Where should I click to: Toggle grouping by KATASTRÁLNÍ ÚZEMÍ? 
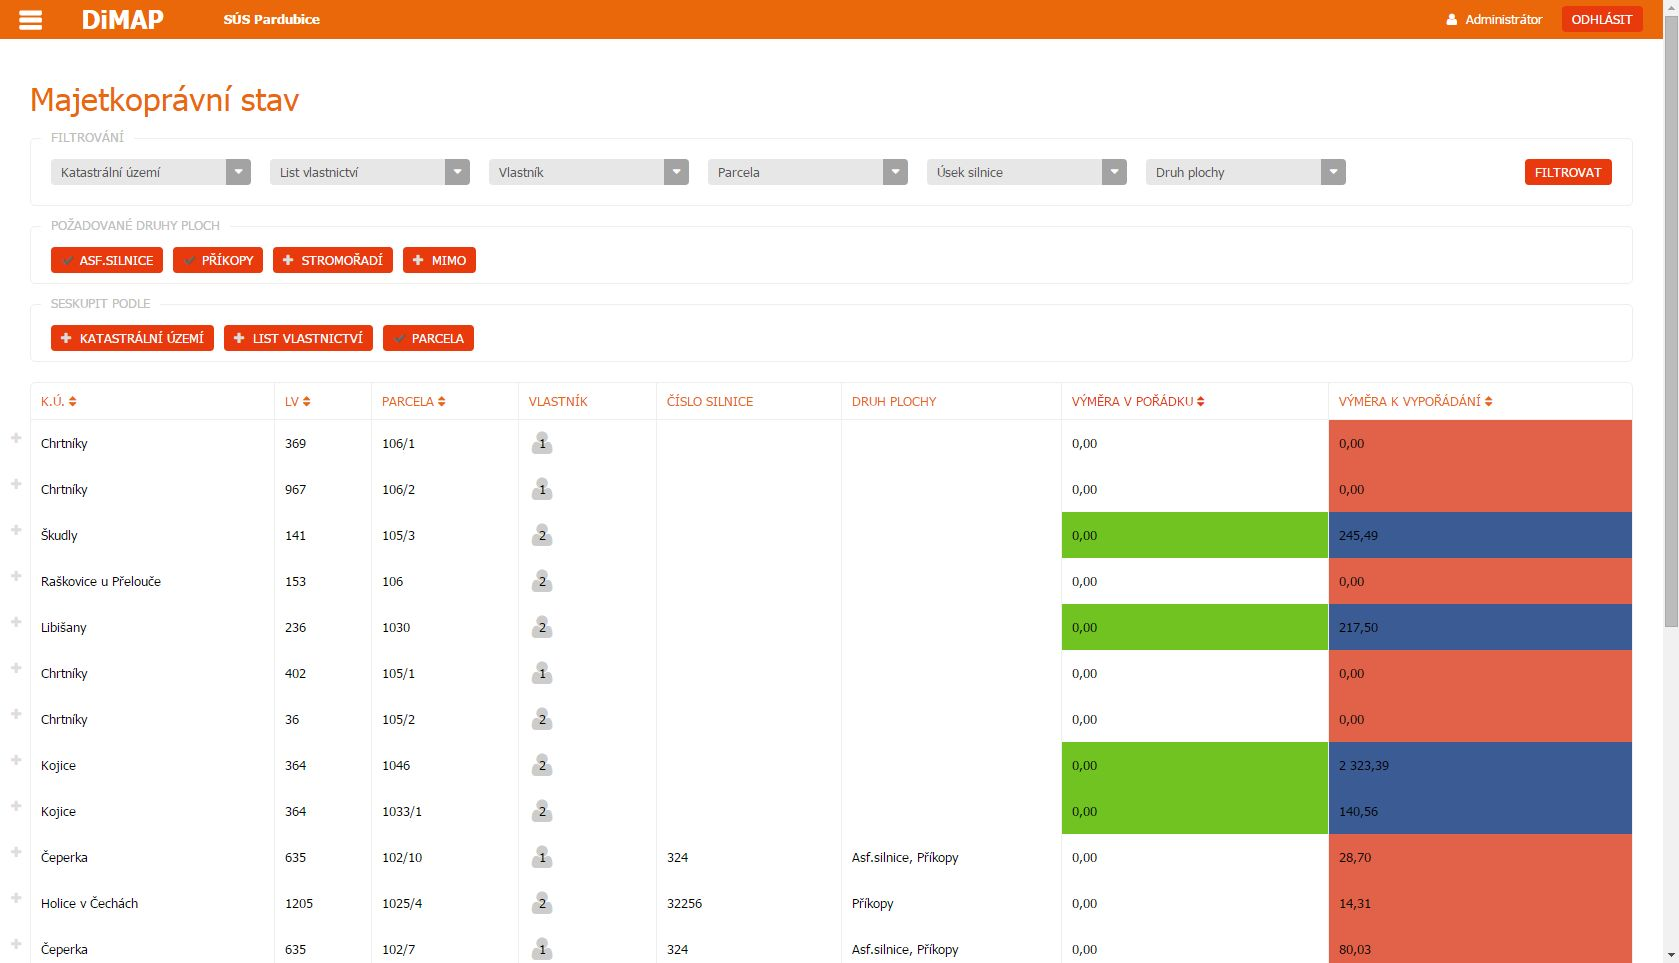(x=132, y=338)
